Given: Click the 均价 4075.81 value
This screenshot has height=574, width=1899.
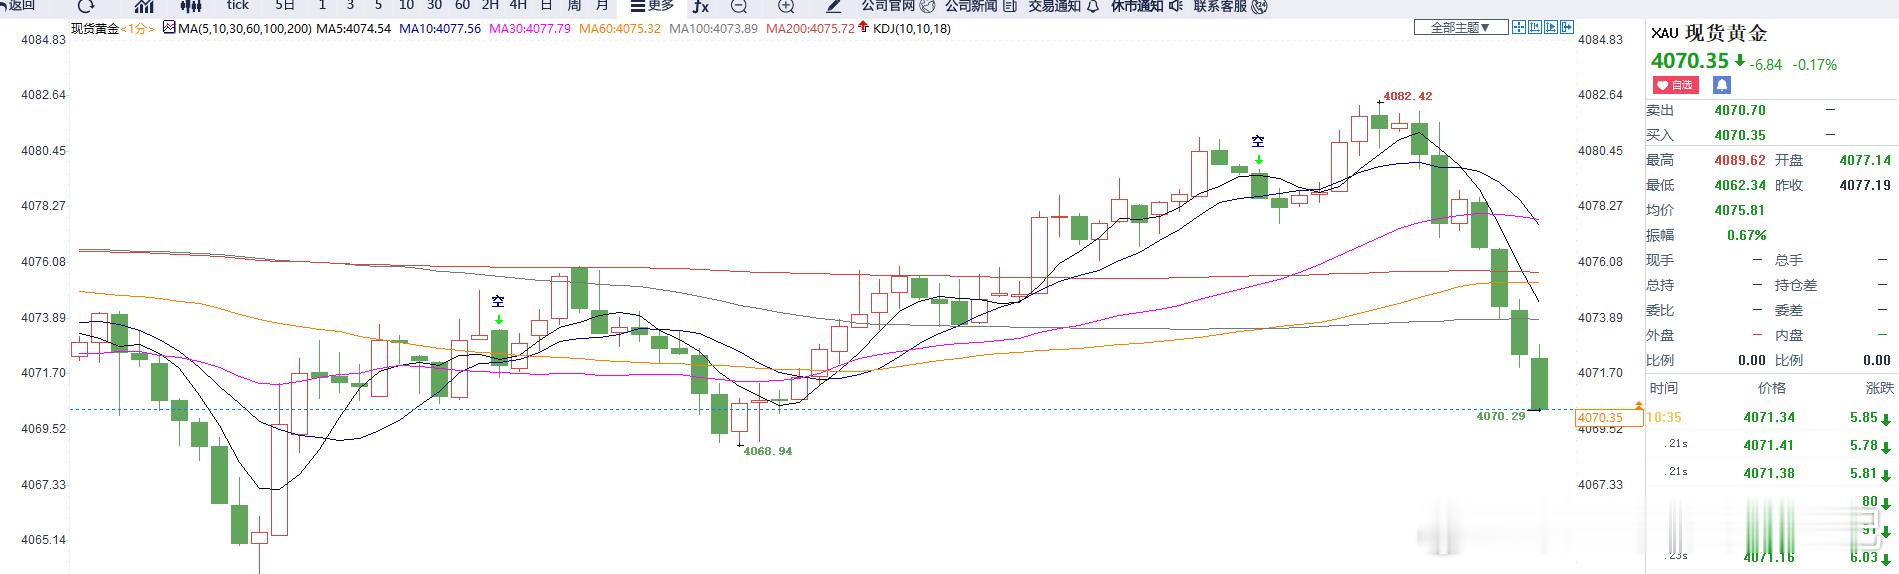Looking at the screenshot, I should [x=1740, y=210].
